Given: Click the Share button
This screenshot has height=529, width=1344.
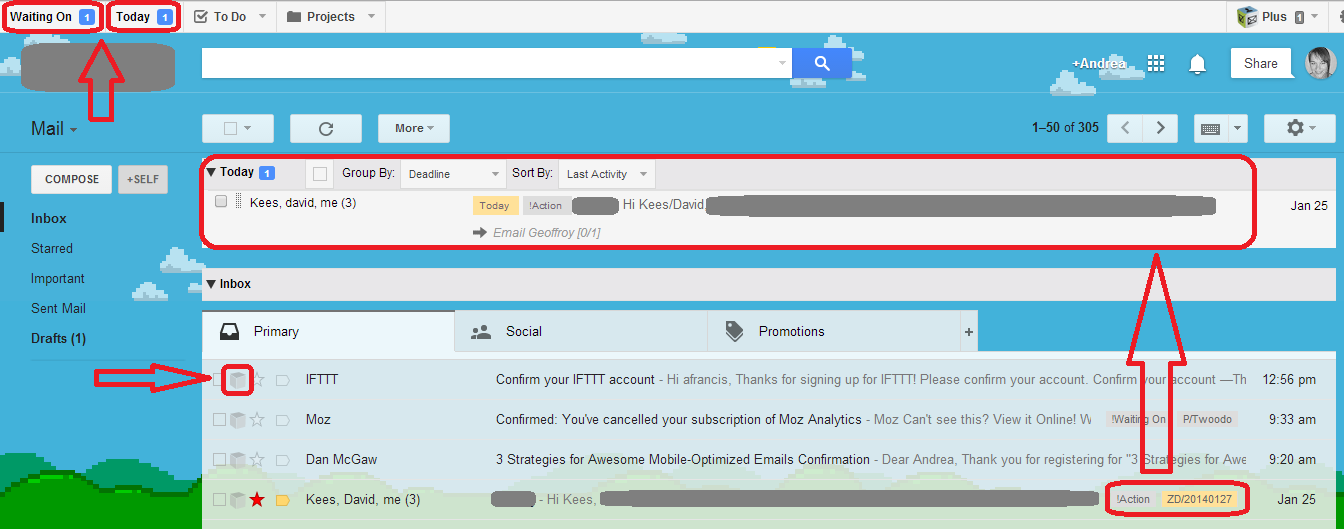Looking at the screenshot, I should click(x=1261, y=63).
